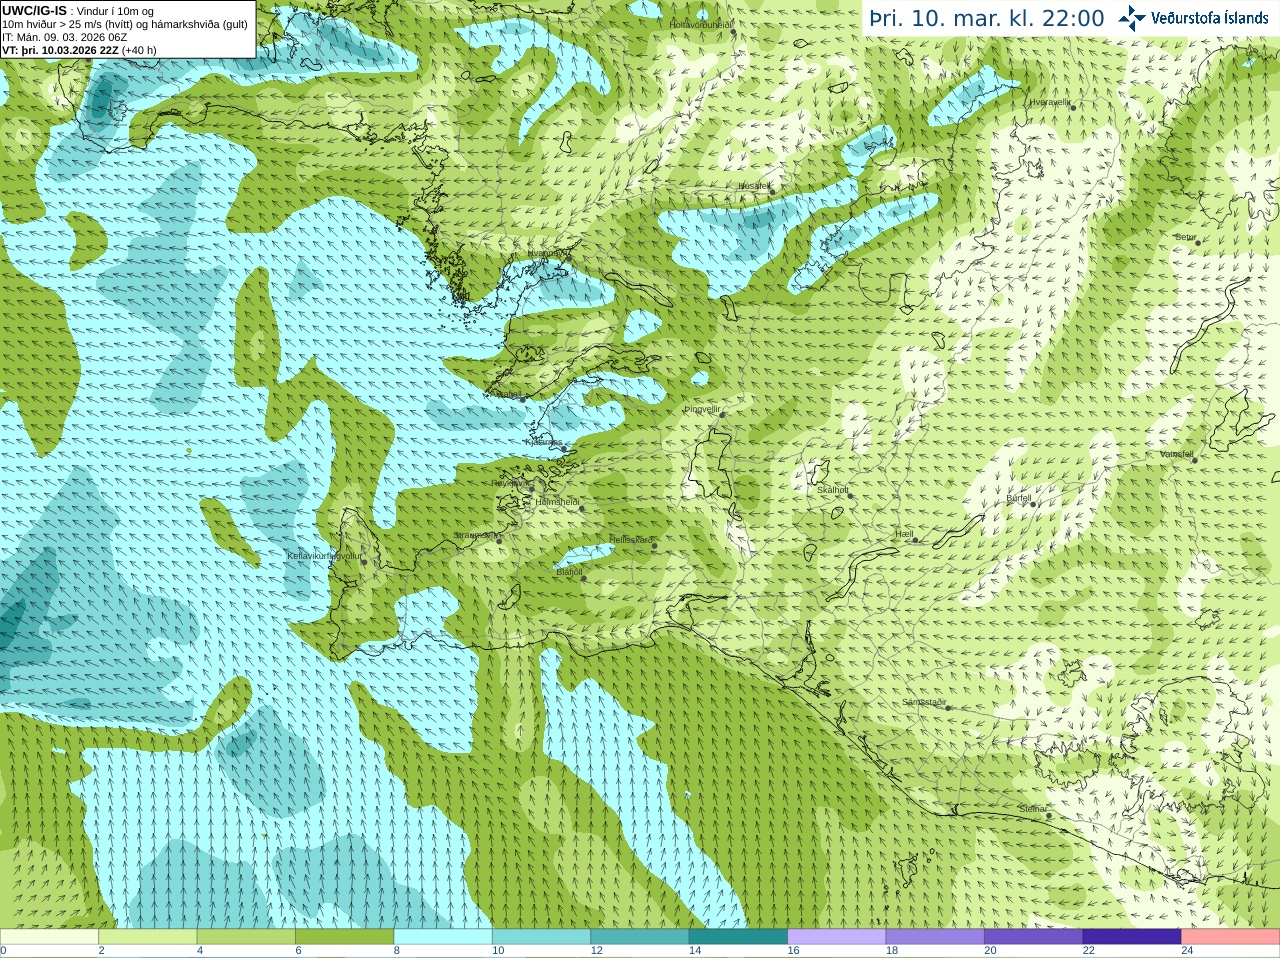This screenshot has width=1280, height=958.
Task: Click the Reykjavík station label
Action: [509, 483]
